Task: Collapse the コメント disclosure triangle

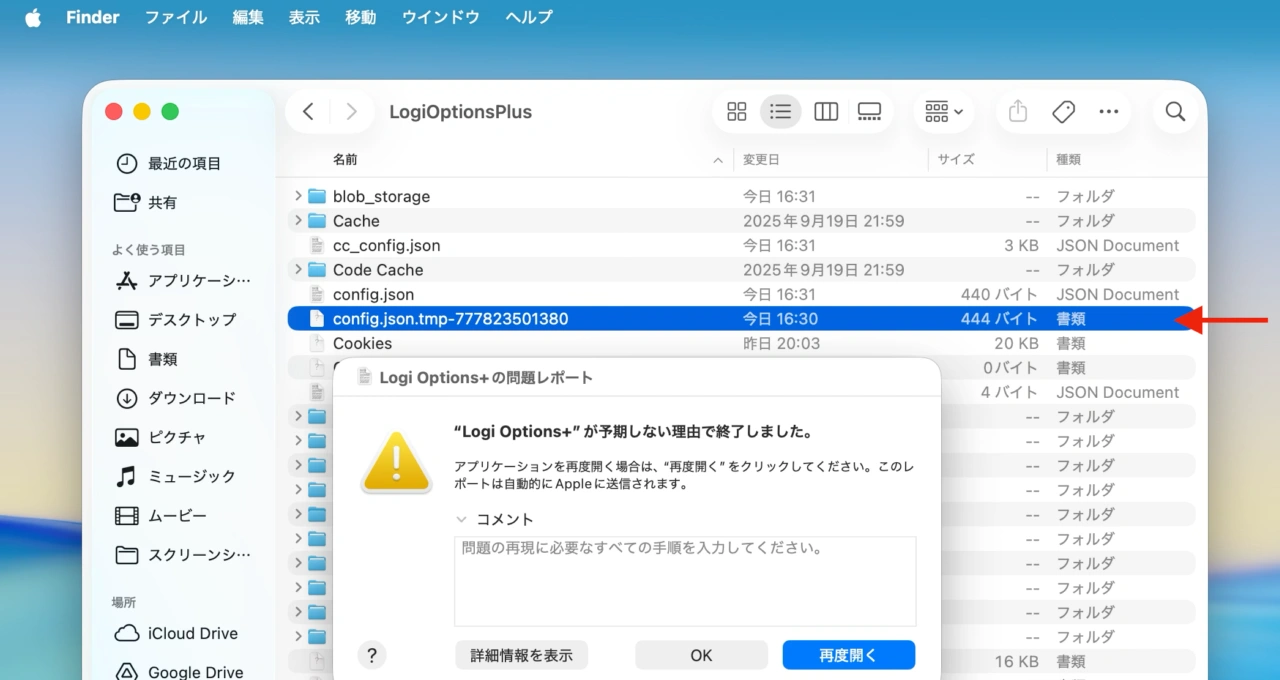Action: click(460, 519)
